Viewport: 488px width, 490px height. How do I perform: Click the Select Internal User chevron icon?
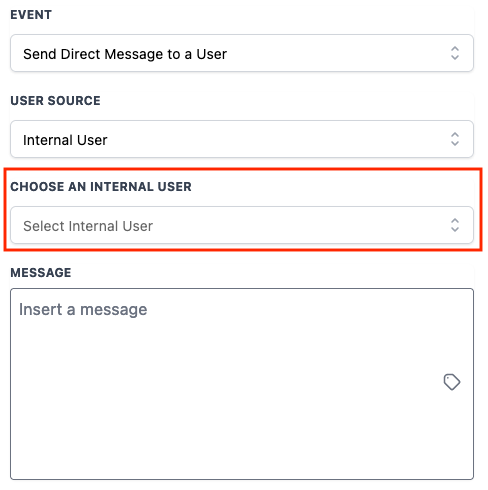click(x=455, y=225)
